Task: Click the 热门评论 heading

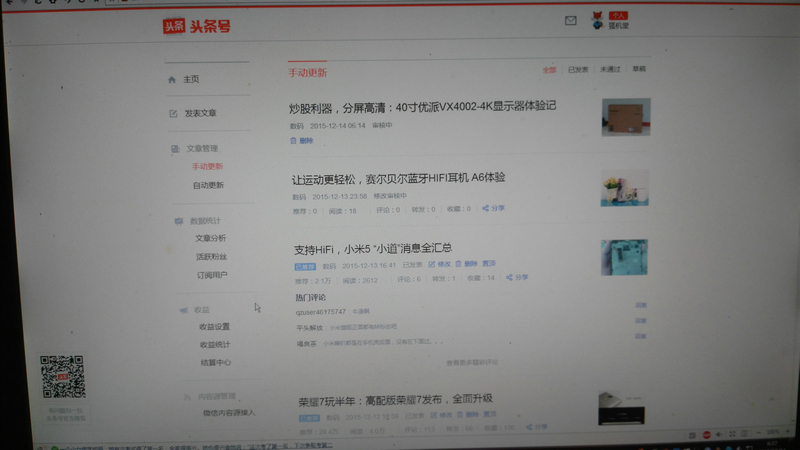Action: (x=310, y=297)
